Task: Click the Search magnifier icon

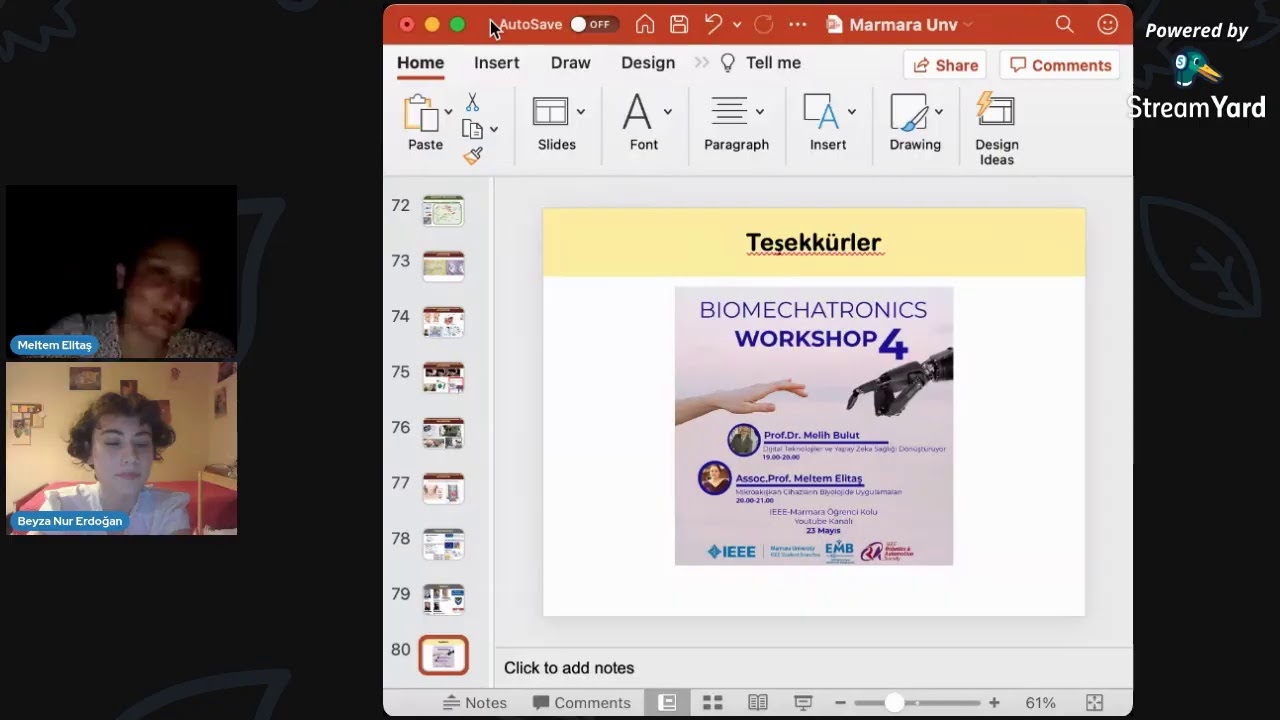Action: point(1064,24)
